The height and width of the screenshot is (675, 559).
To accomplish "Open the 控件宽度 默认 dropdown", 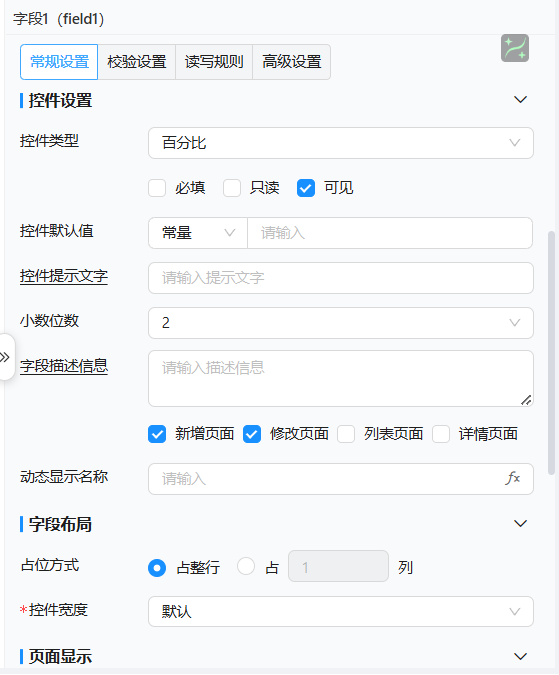I will click(x=341, y=611).
